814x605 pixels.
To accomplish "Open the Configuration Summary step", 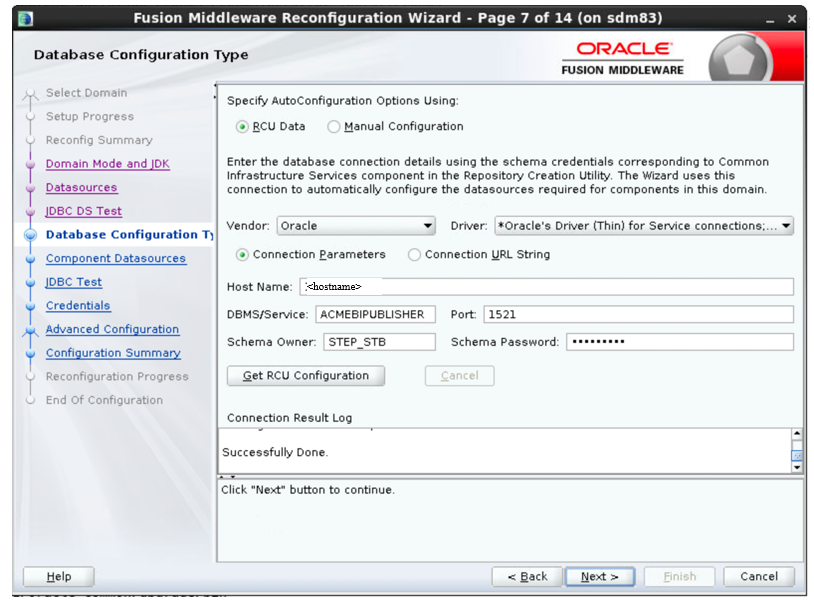I will click(113, 353).
